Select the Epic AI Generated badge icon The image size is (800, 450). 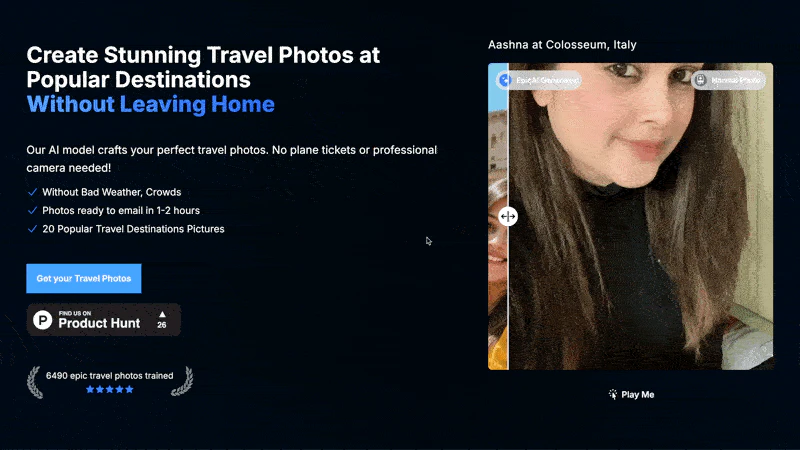point(504,80)
